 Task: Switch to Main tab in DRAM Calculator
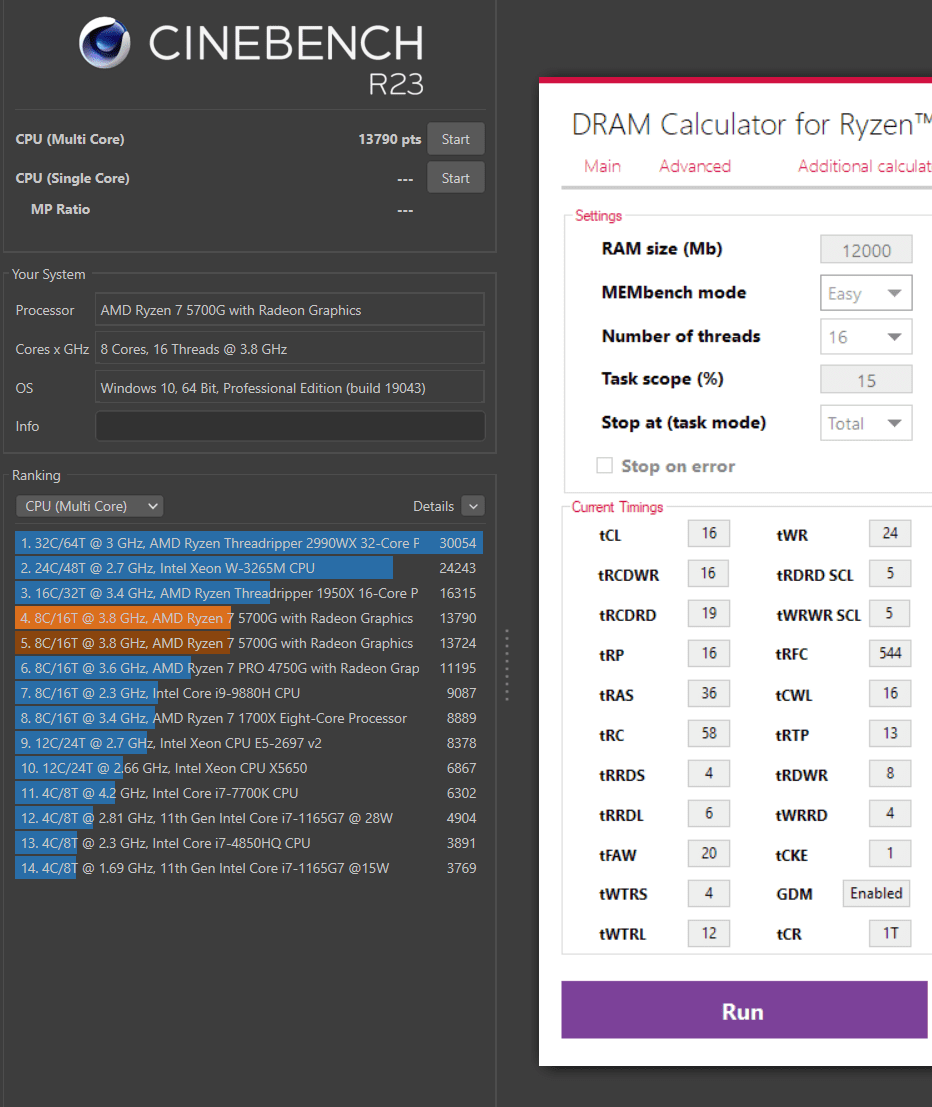tap(602, 166)
